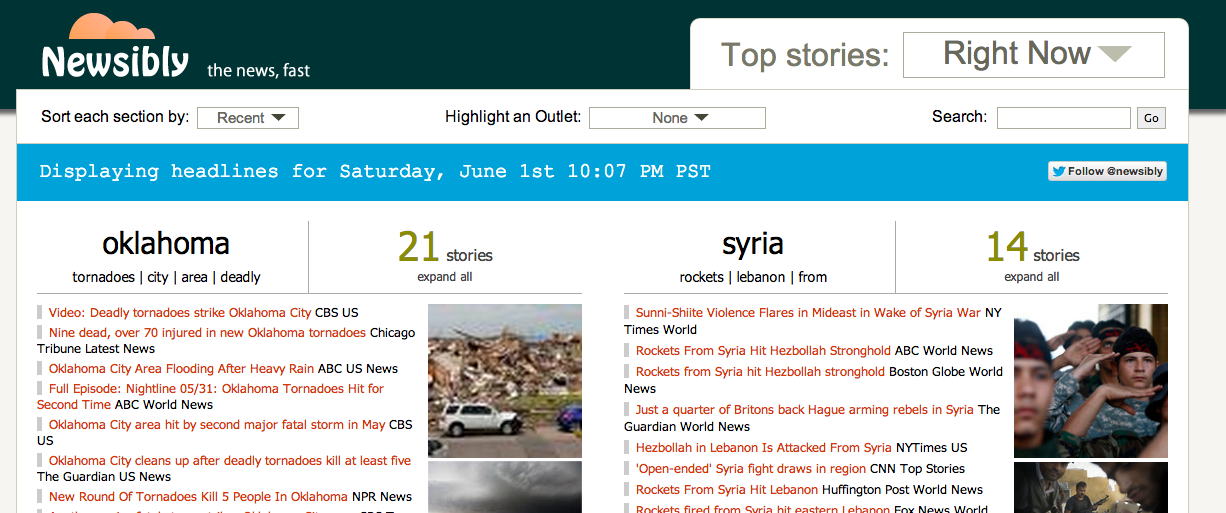Open 'Nine dead, over 70 injured' Oklahoma story
1226x513 pixels.
[x=207, y=333]
